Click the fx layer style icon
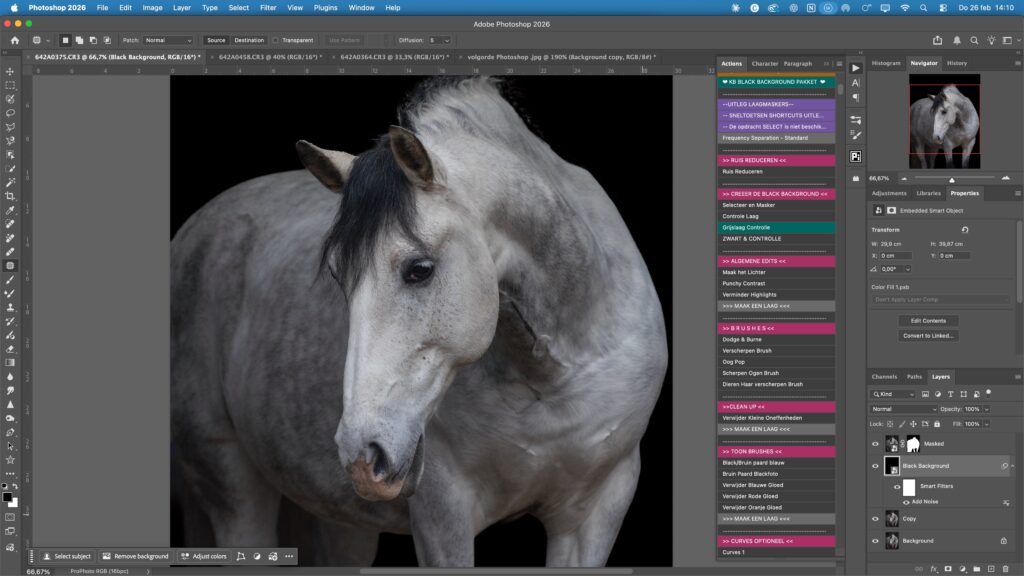 tap(932, 568)
